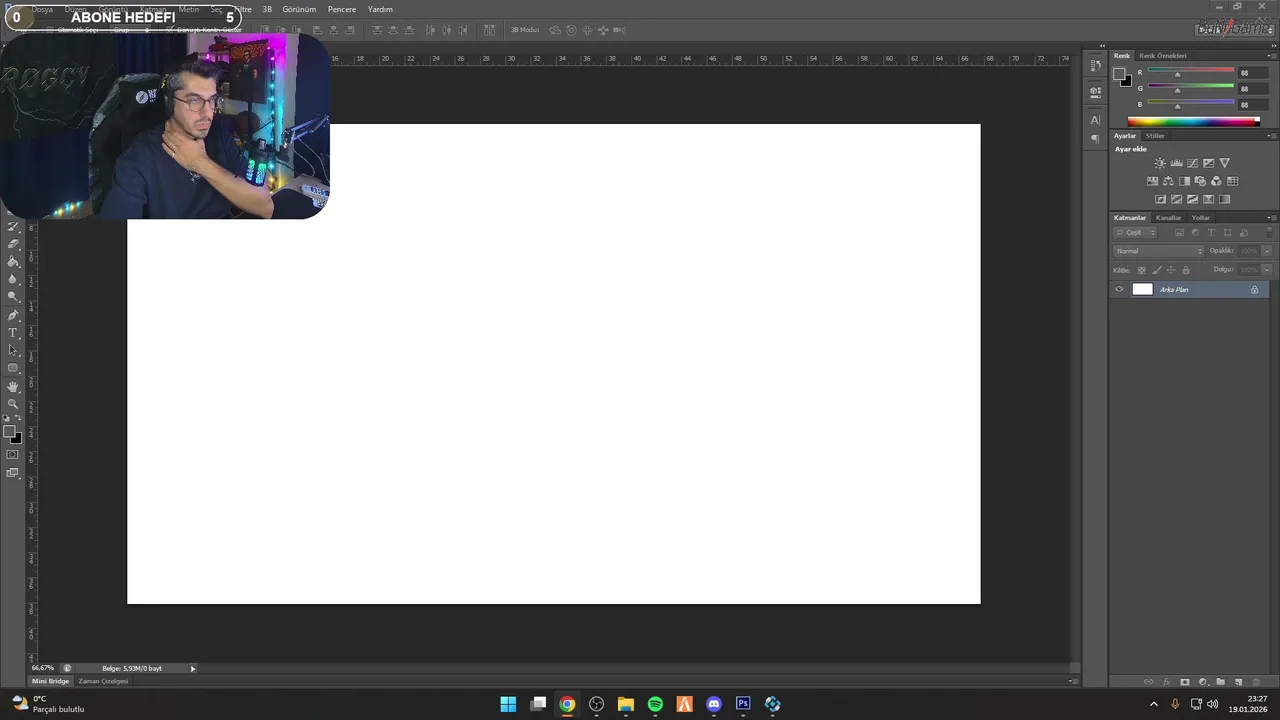Open the Pencere menu
Viewport: 1280px width, 720px height.
tap(342, 9)
